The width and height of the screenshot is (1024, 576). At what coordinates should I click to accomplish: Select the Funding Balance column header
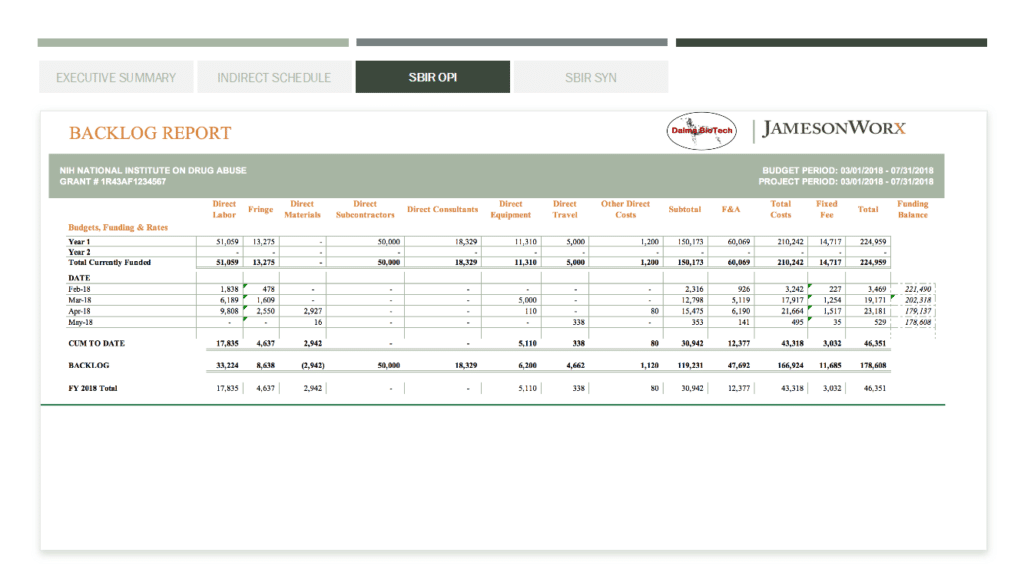coord(912,209)
